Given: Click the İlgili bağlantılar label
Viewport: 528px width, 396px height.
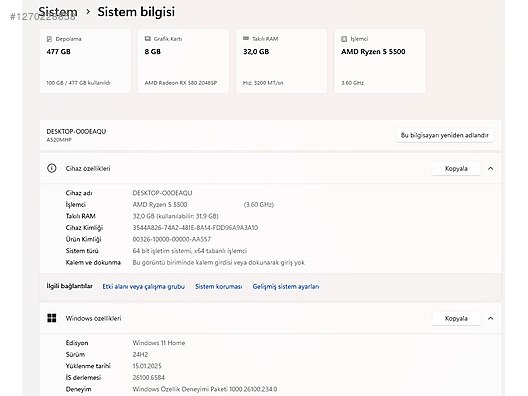Looking at the screenshot, I should click(69, 286).
